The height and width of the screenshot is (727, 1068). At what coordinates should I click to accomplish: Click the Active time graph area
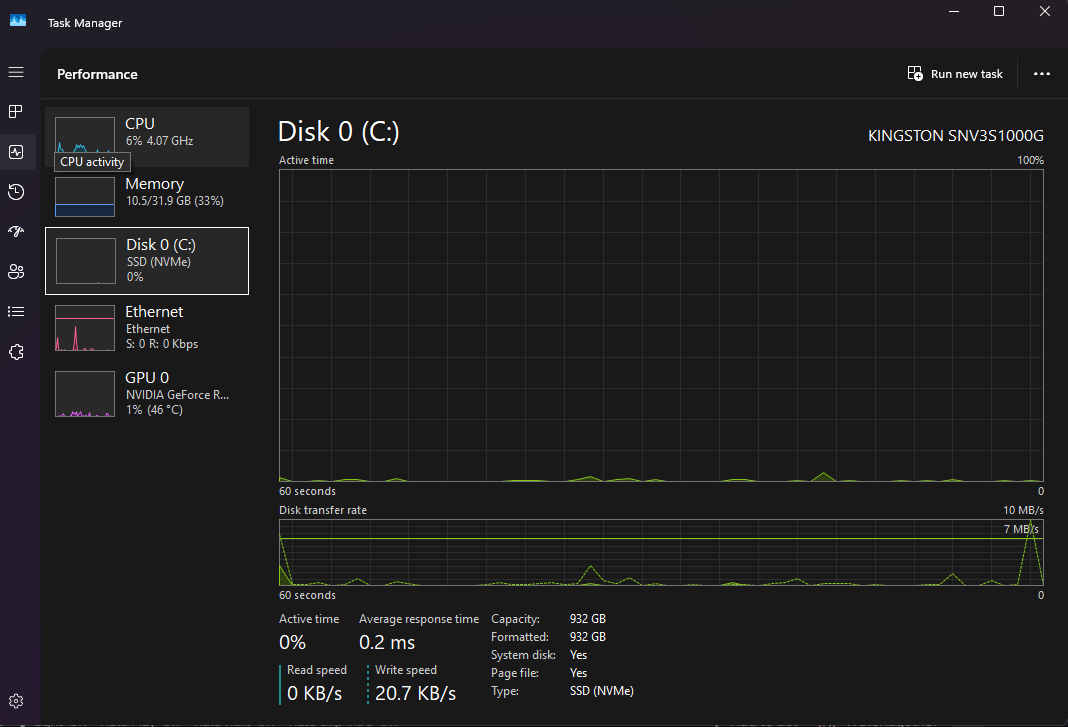661,326
